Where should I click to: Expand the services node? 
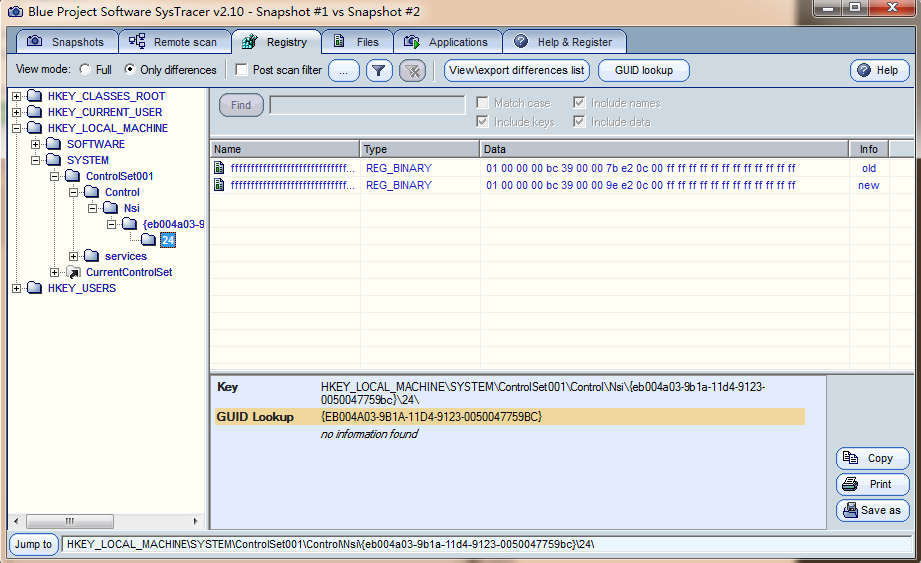pos(73,257)
